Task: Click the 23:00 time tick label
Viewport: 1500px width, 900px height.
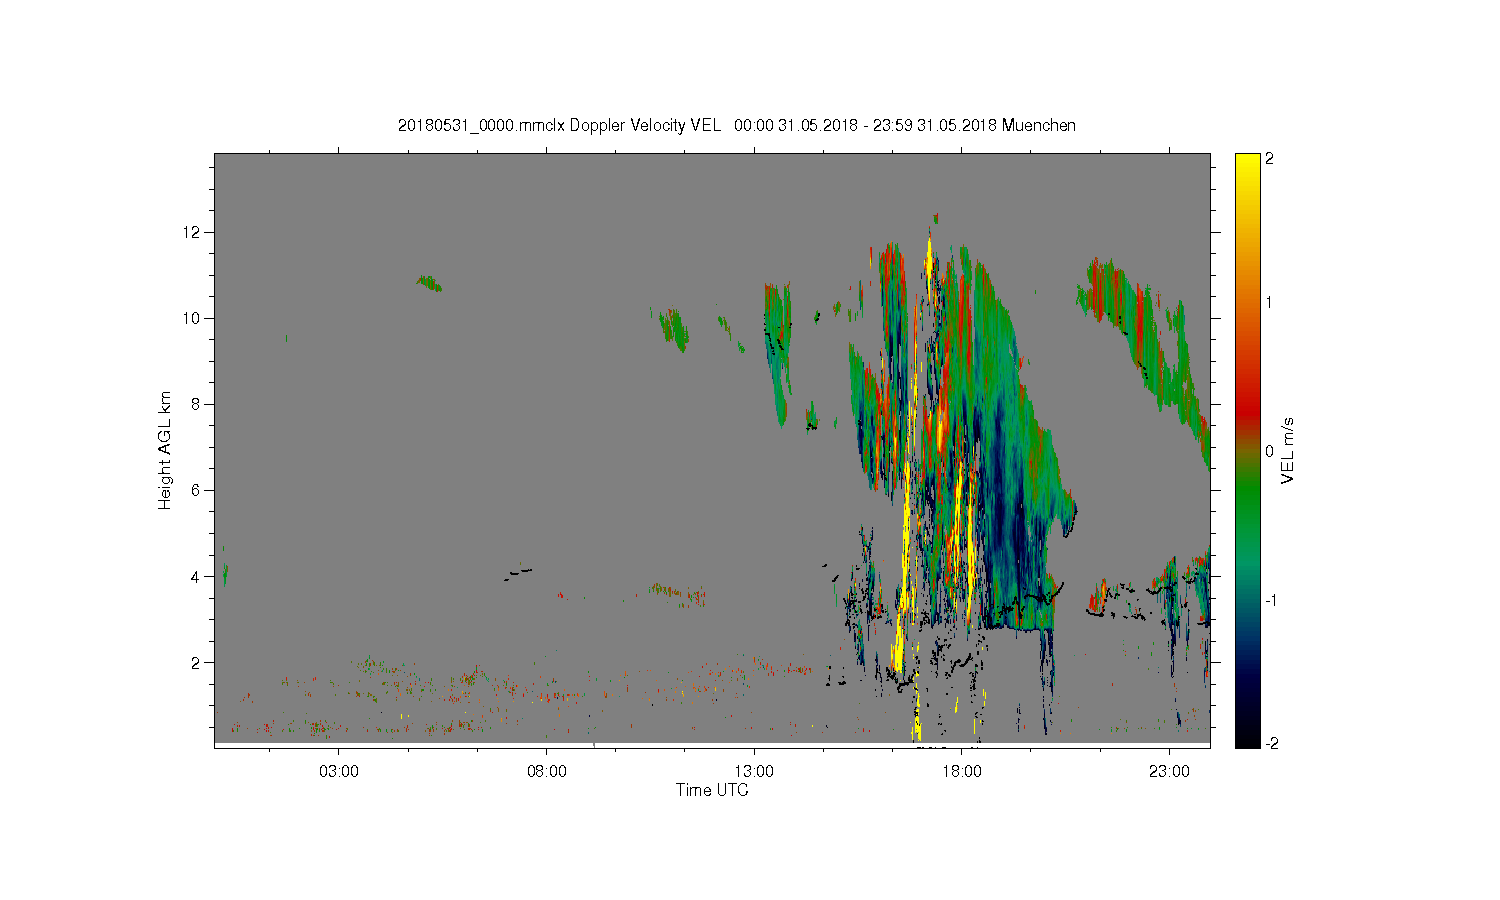Action: [1169, 772]
